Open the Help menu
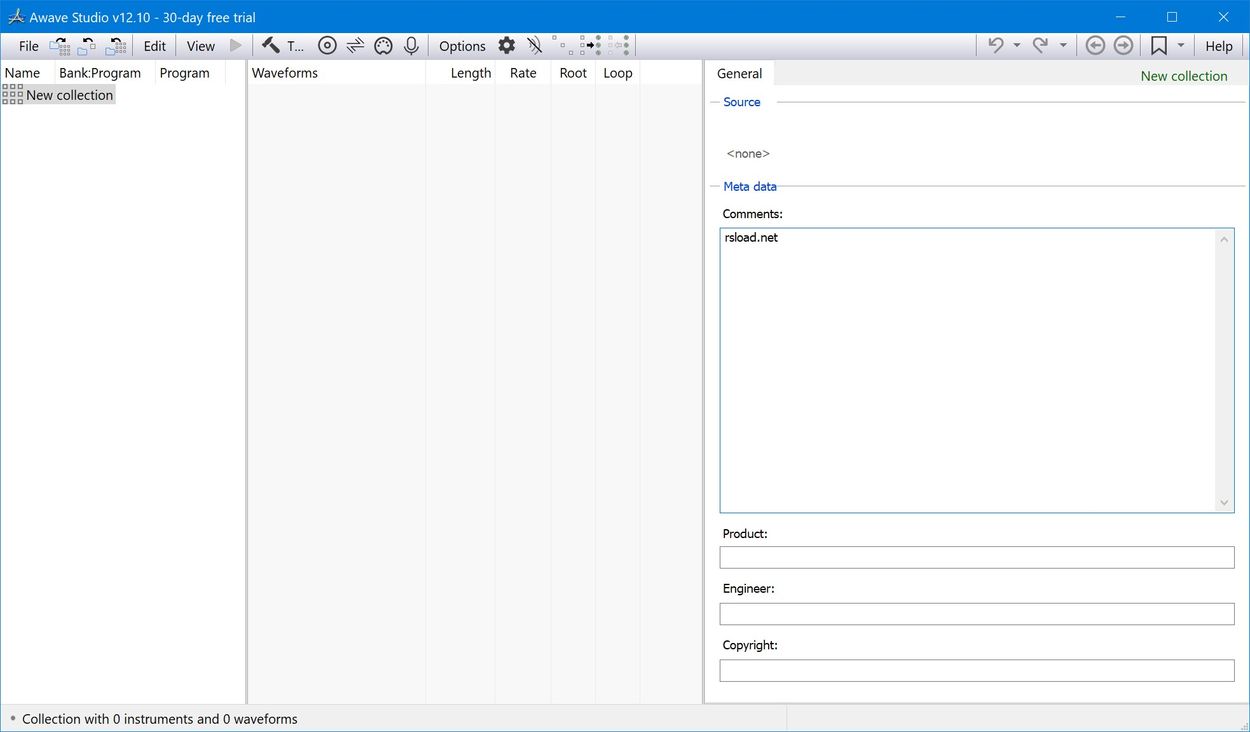Viewport: 1250px width, 732px height. point(1219,46)
